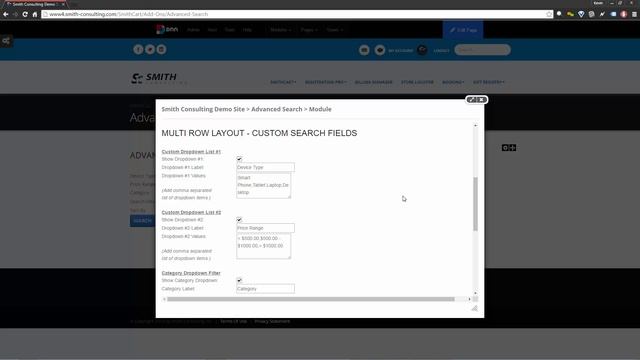Click the Smith Consulting logo
Screen dimensions: 640x360
pyautogui.click(x=159, y=78)
